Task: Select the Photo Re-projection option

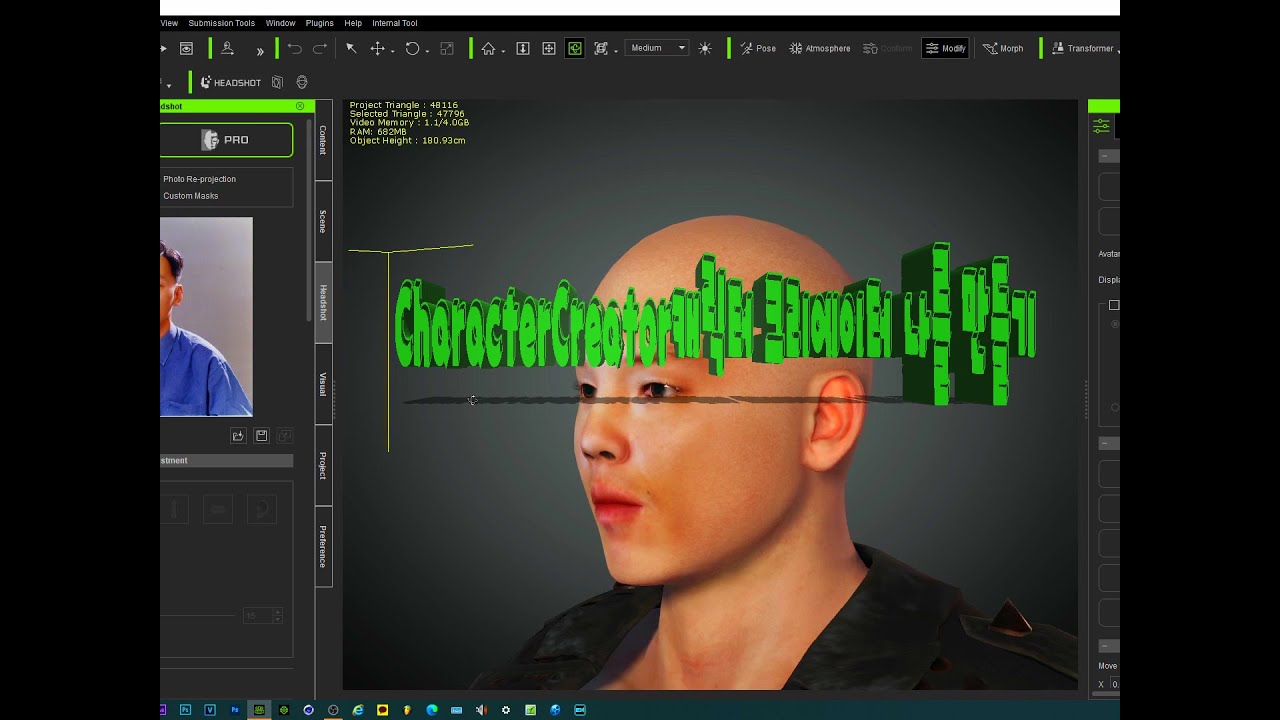Action: coord(200,179)
